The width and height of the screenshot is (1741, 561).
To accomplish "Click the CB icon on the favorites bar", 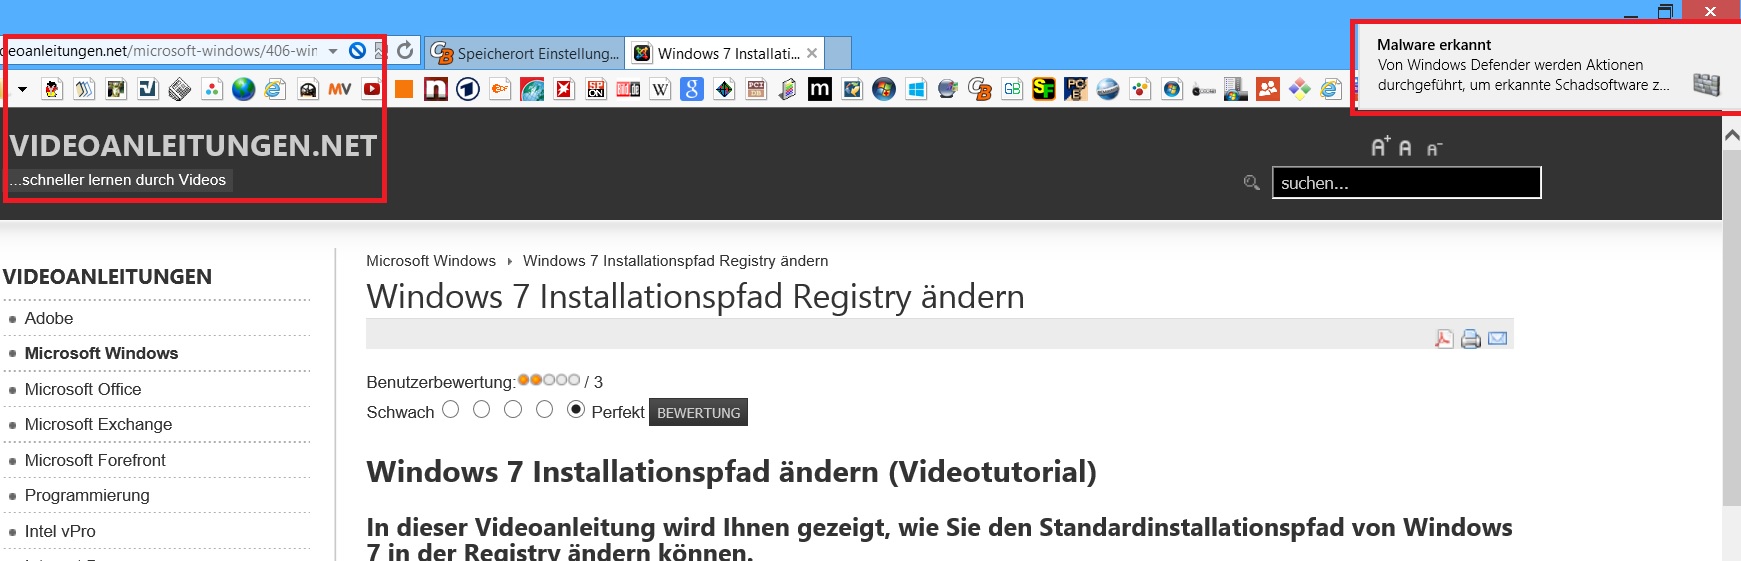I will 980,89.
